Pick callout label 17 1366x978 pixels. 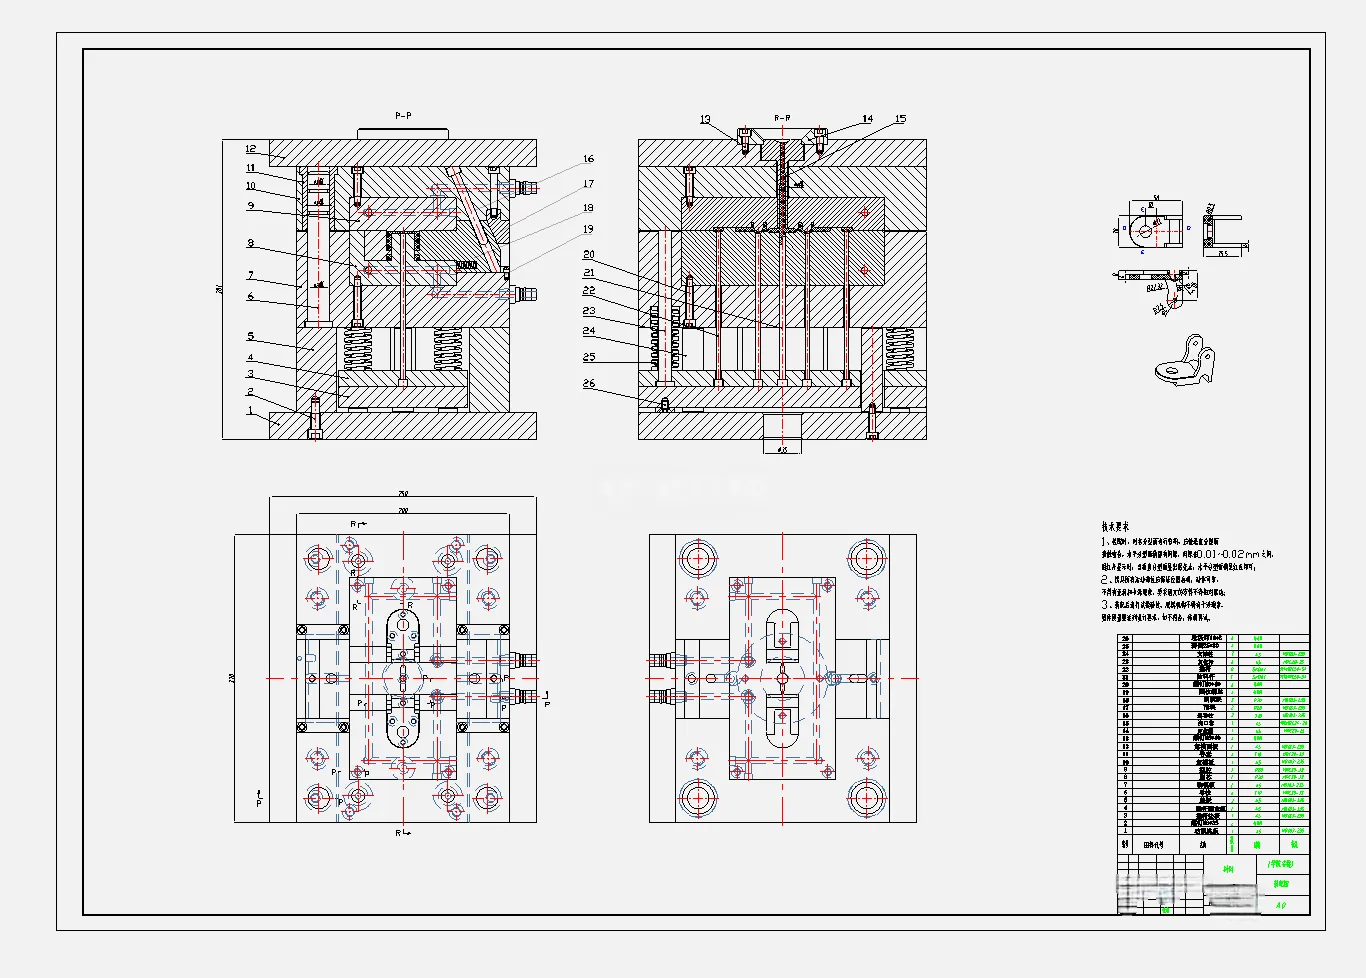pyautogui.click(x=588, y=183)
